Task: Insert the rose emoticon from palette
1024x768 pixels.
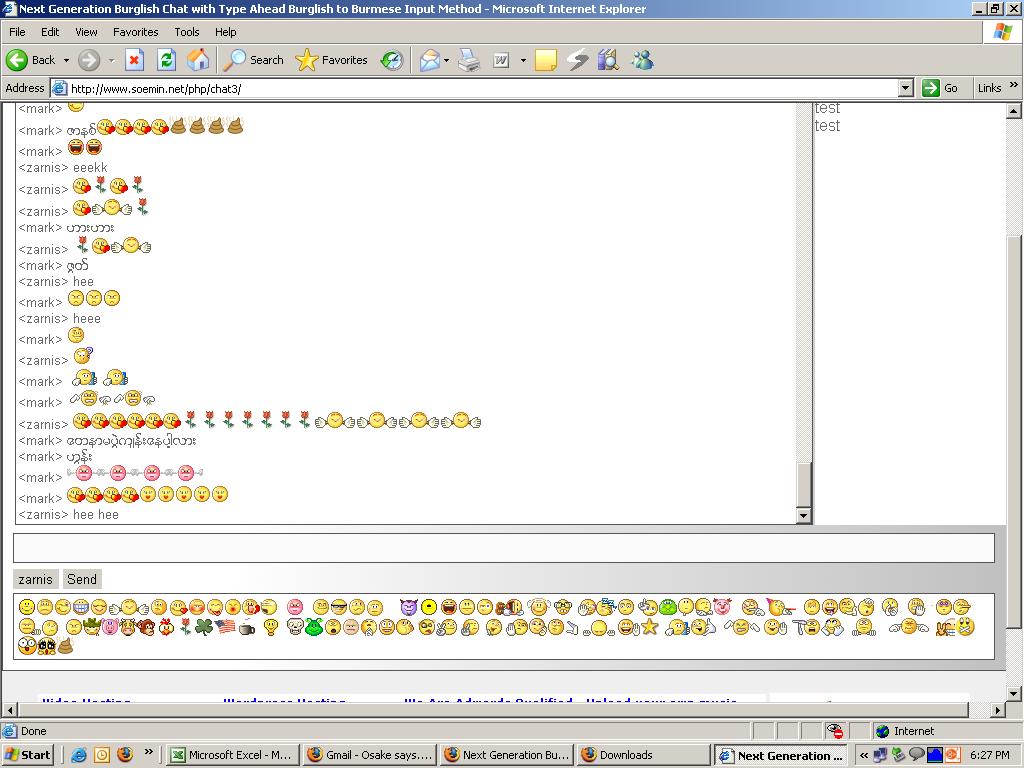Action: tap(185, 626)
